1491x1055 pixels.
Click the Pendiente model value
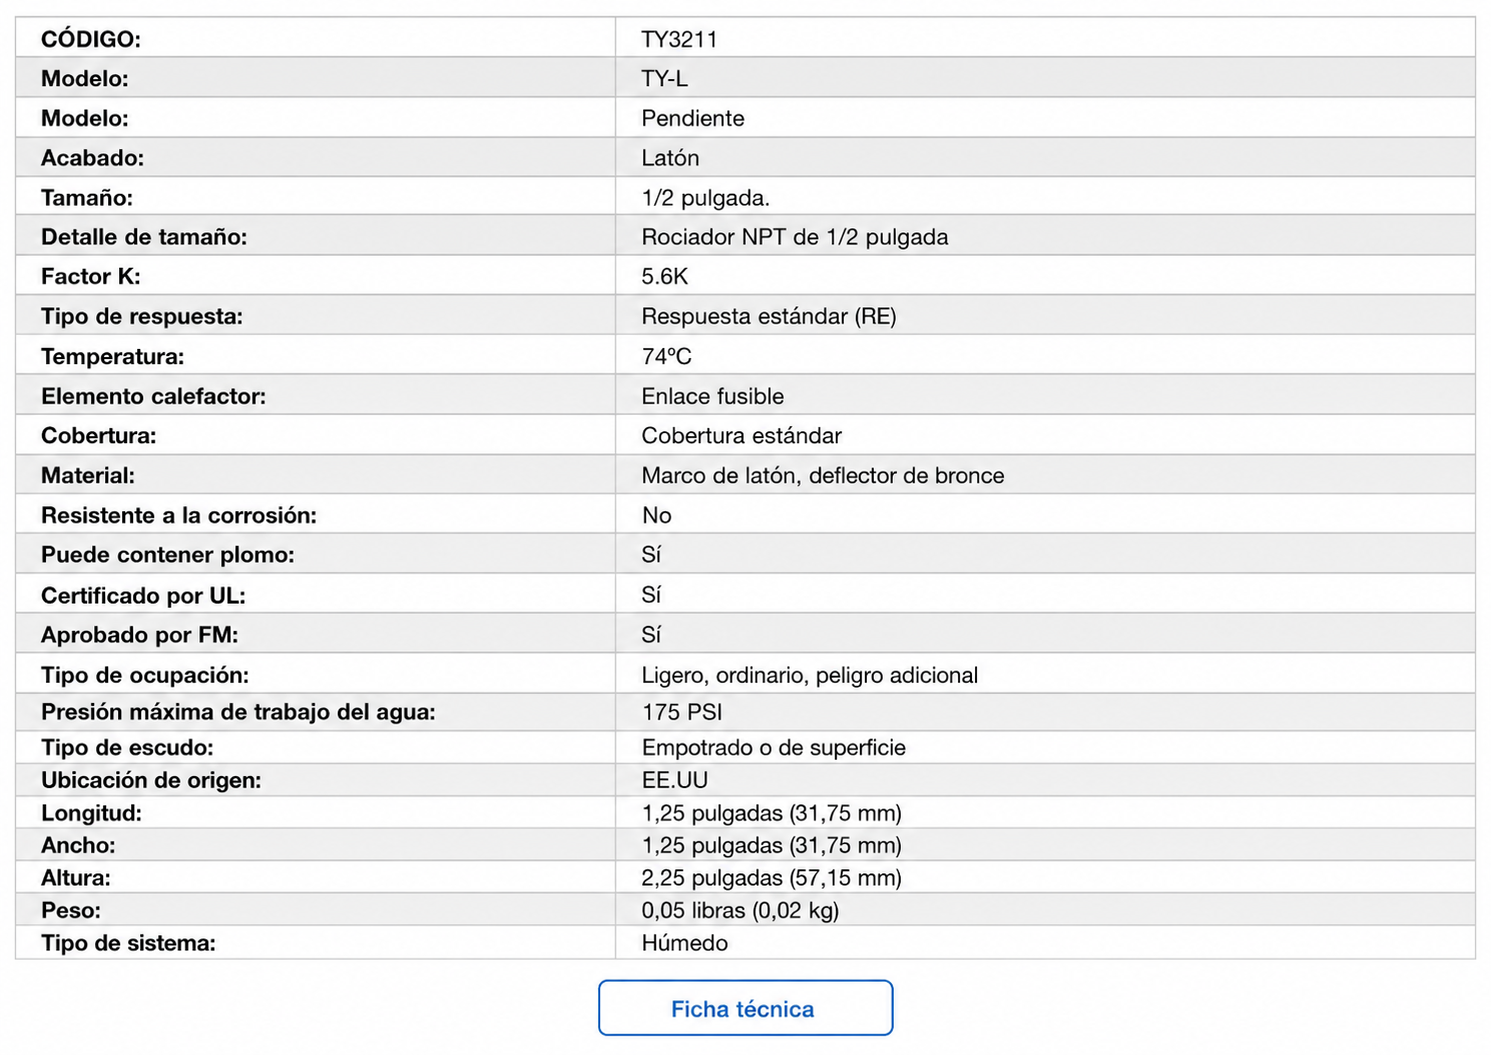[692, 118]
